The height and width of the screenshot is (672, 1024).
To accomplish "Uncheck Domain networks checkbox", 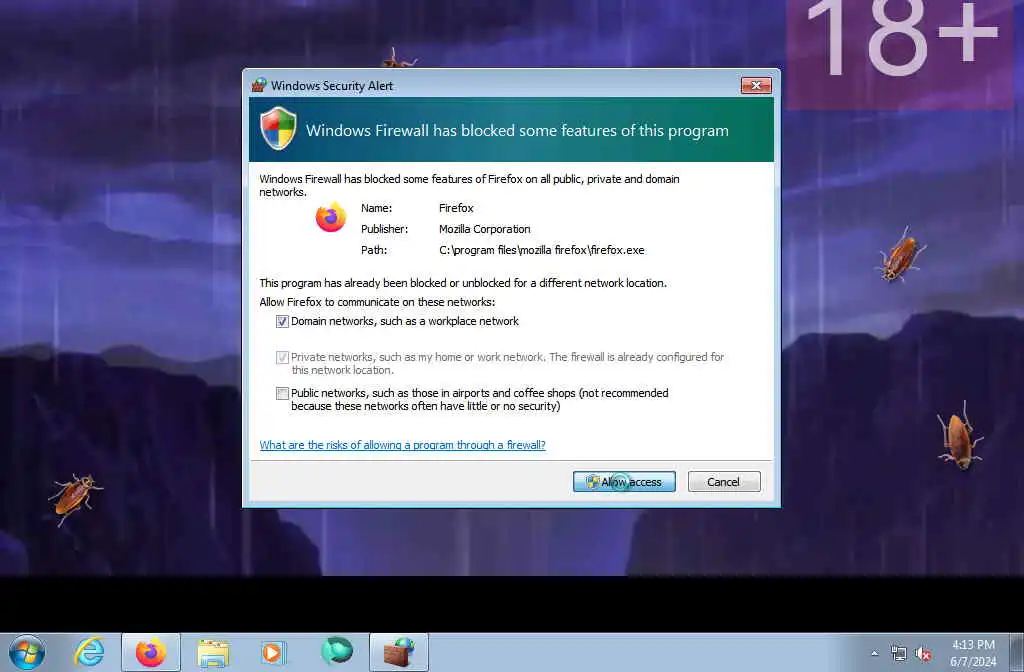I will (x=282, y=322).
